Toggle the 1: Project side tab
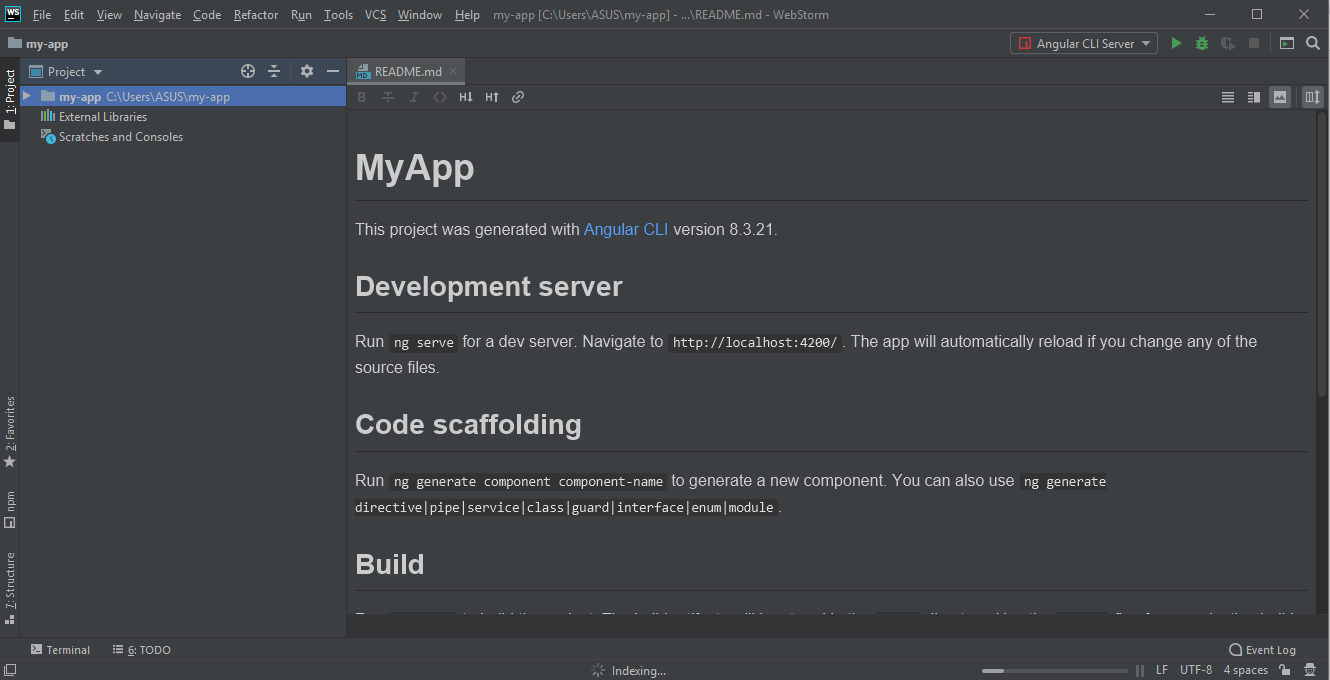1330x680 pixels. click(10, 100)
